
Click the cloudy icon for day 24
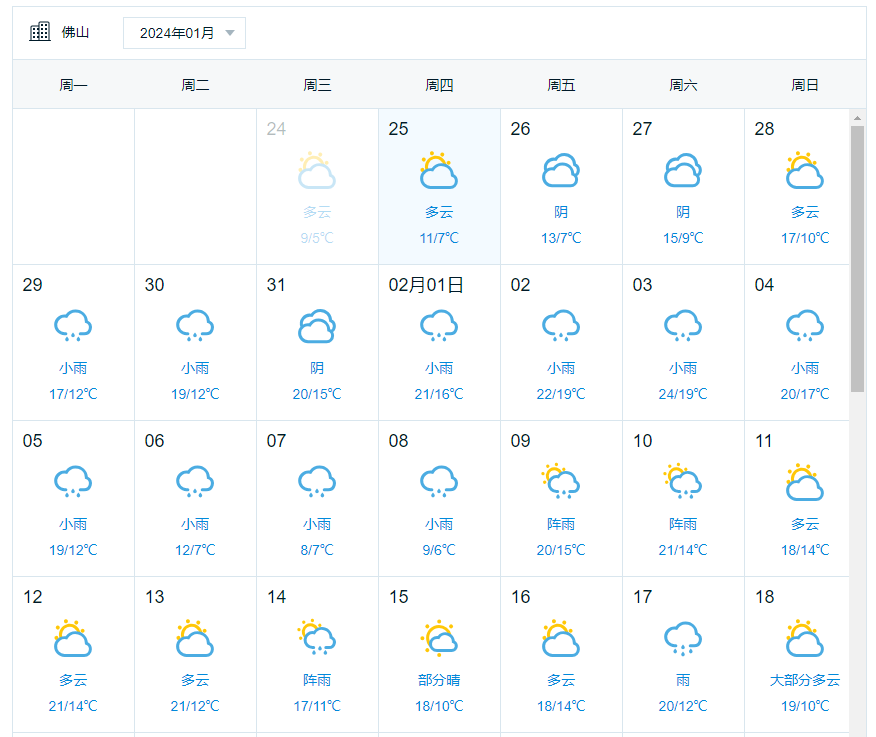coord(317,170)
